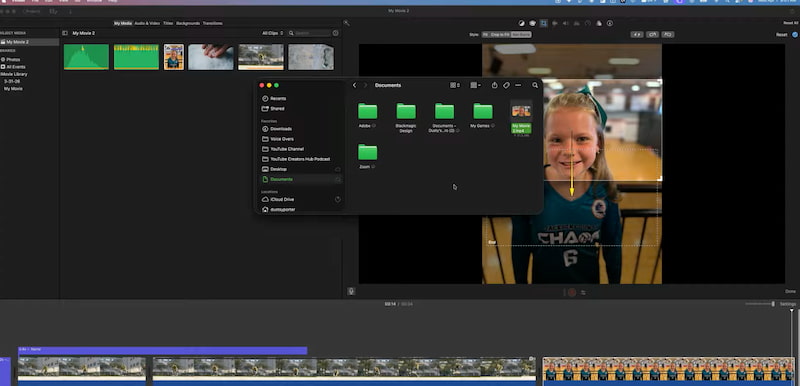The image size is (800, 386).
Task: Open the Titles tab
Action: pos(168,23)
